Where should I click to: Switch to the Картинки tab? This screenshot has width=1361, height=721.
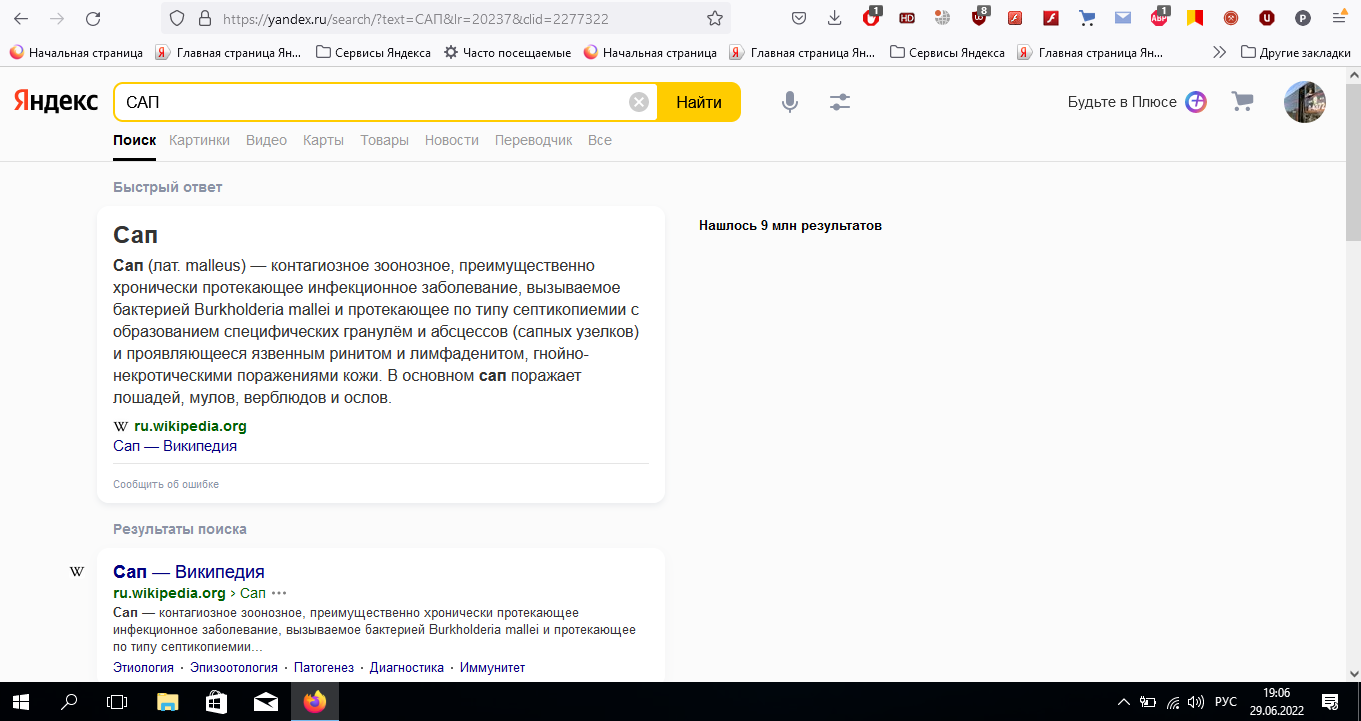(x=199, y=140)
